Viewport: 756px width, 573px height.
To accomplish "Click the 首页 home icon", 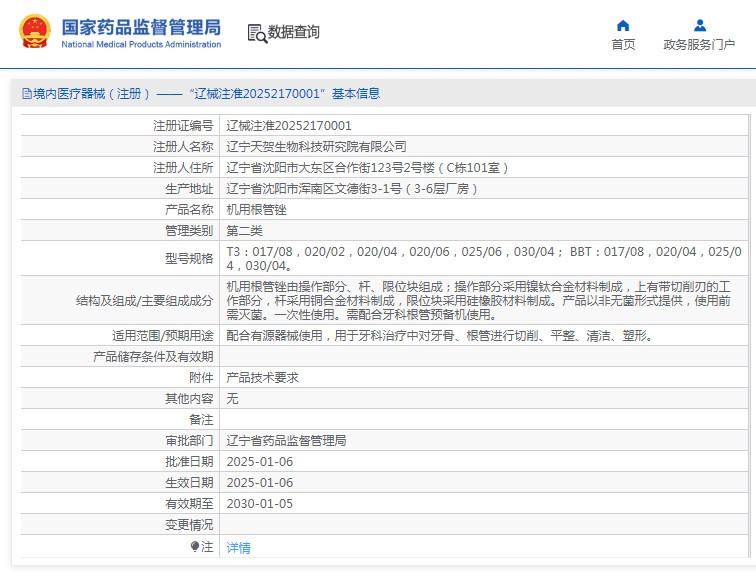I will point(623,25).
